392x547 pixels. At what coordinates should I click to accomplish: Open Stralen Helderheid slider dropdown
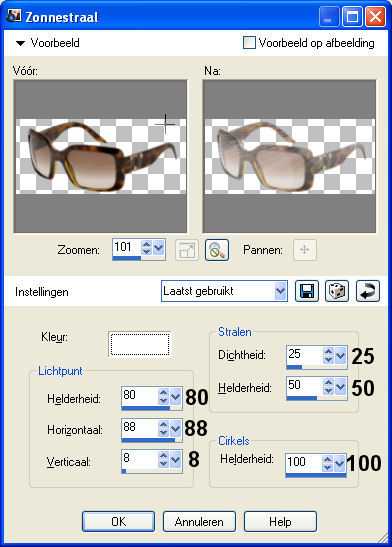point(340,387)
